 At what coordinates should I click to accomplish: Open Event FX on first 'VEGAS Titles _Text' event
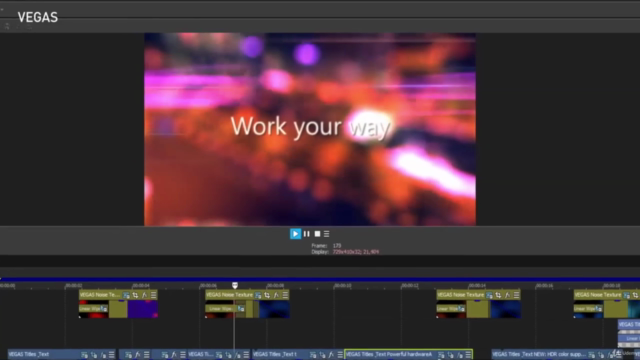pyautogui.click(x=103, y=355)
